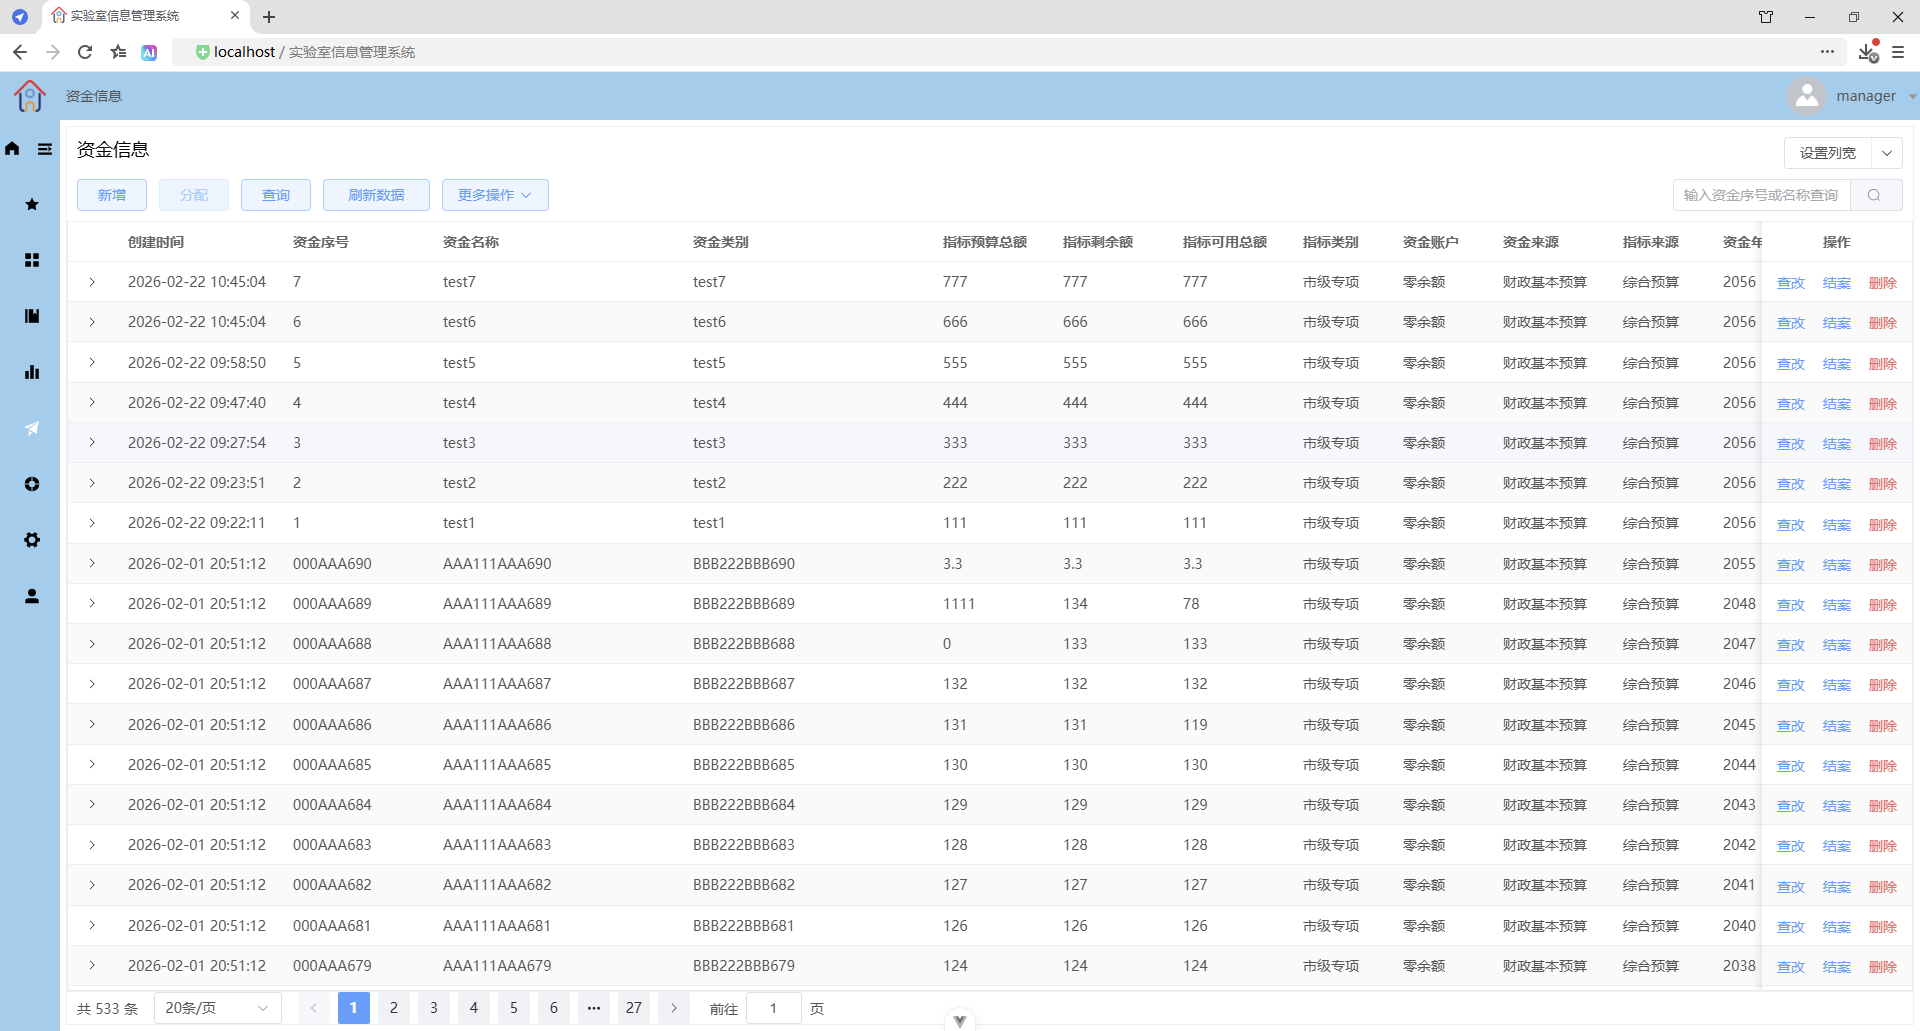Open the 更多操作 dropdown
Screen dimensions: 1920x1031
coord(495,195)
